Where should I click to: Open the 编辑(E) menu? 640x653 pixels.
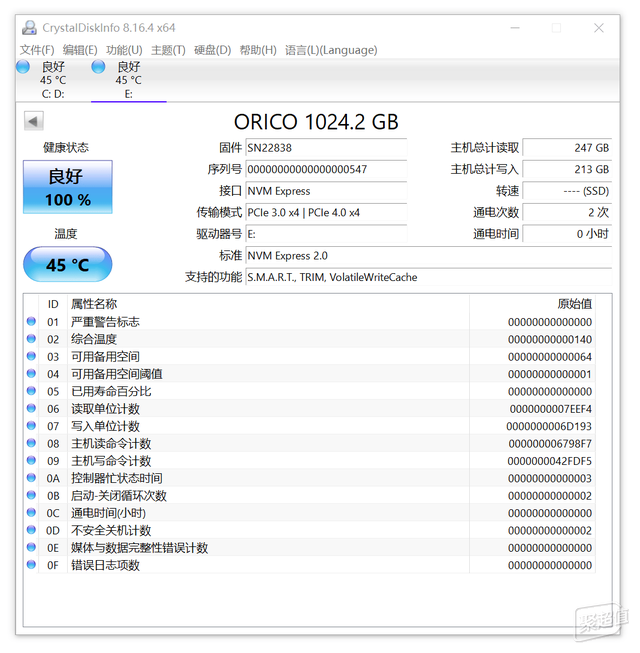(x=80, y=50)
